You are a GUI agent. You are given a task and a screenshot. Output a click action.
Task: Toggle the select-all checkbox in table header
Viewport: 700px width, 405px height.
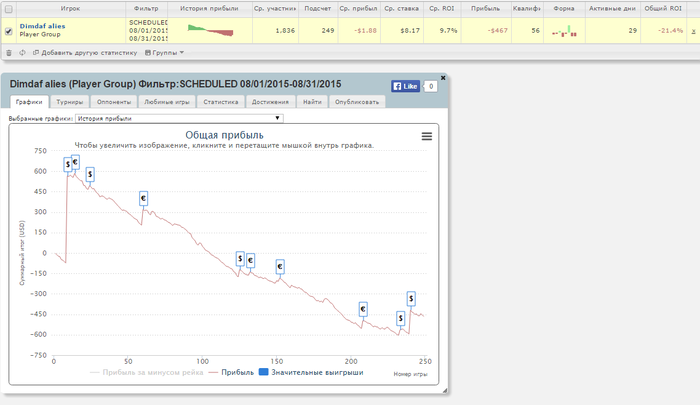point(8,9)
